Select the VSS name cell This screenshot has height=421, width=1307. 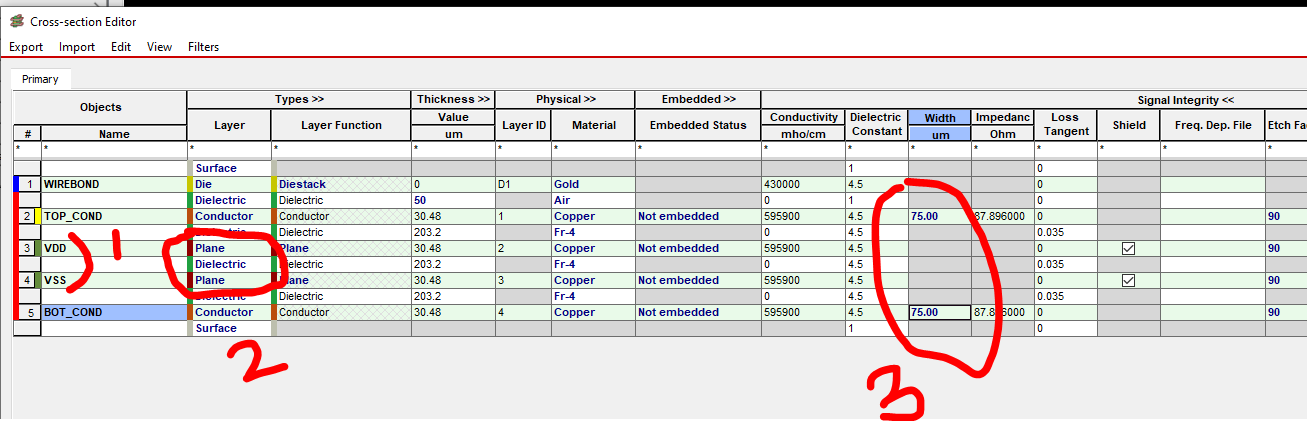click(x=114, y=280)
